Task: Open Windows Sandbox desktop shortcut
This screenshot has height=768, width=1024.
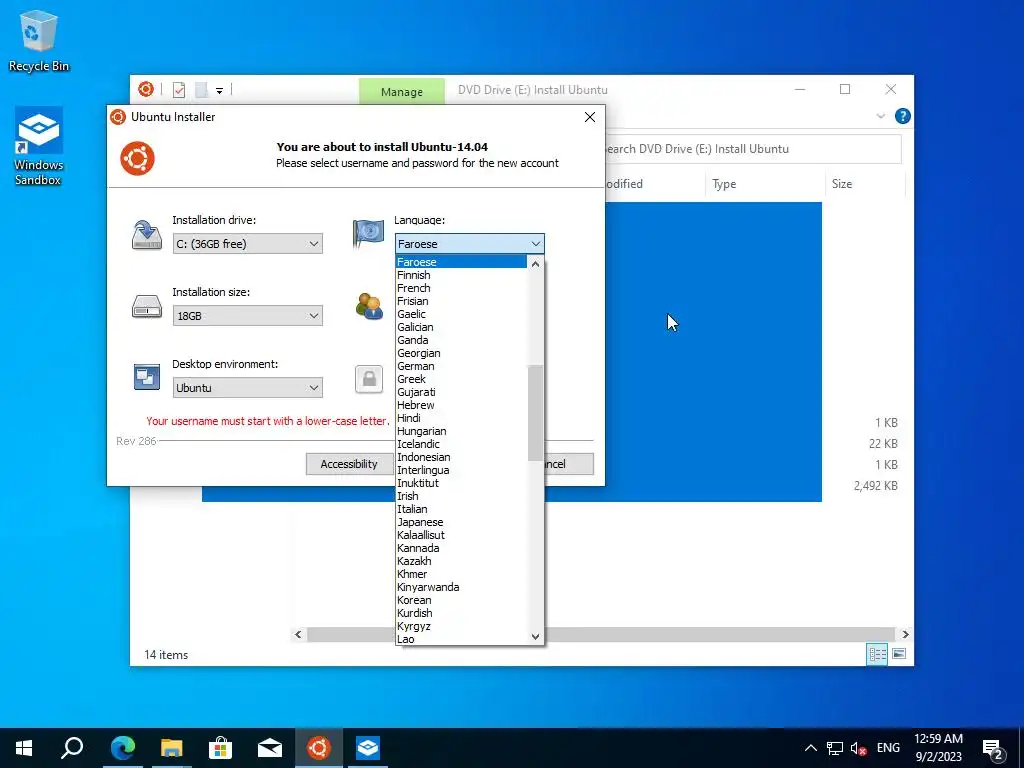Action: 39,146
